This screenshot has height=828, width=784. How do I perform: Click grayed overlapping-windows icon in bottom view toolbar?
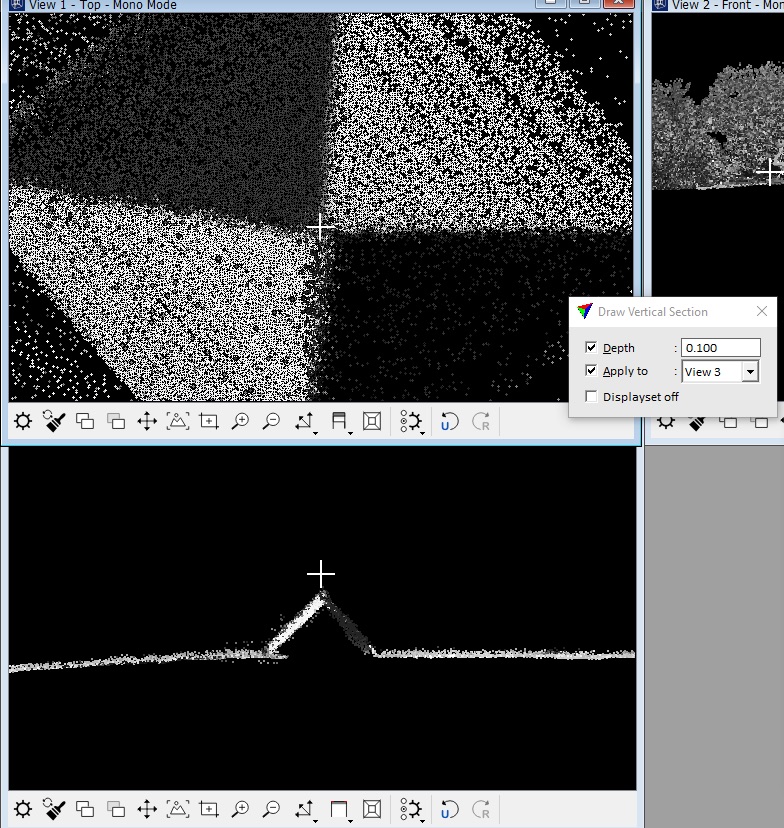(x=116, y=809)
